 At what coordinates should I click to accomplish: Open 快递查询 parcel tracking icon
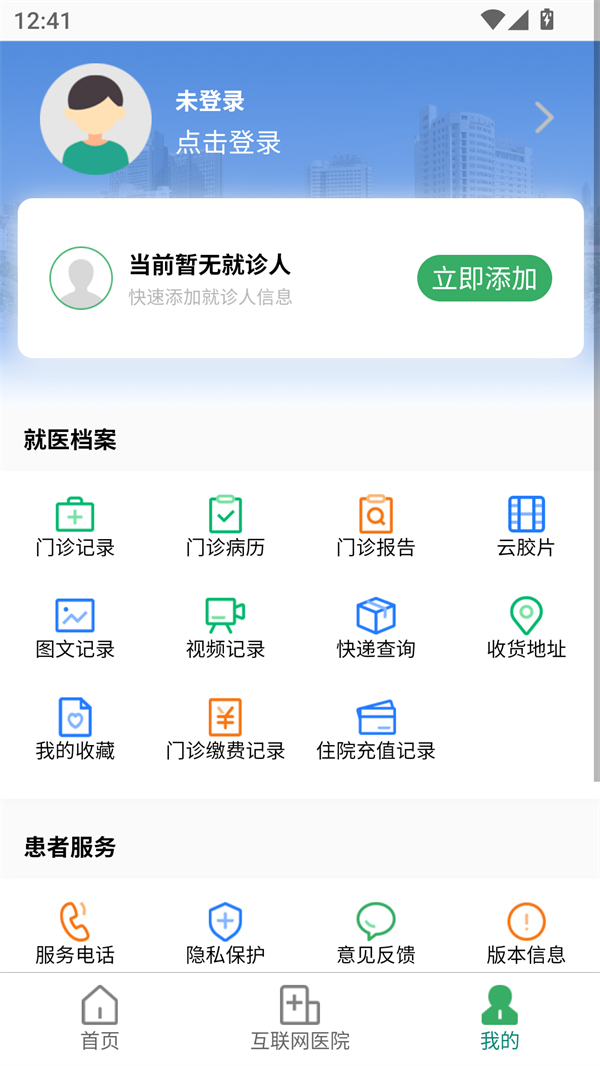[376, 615]
